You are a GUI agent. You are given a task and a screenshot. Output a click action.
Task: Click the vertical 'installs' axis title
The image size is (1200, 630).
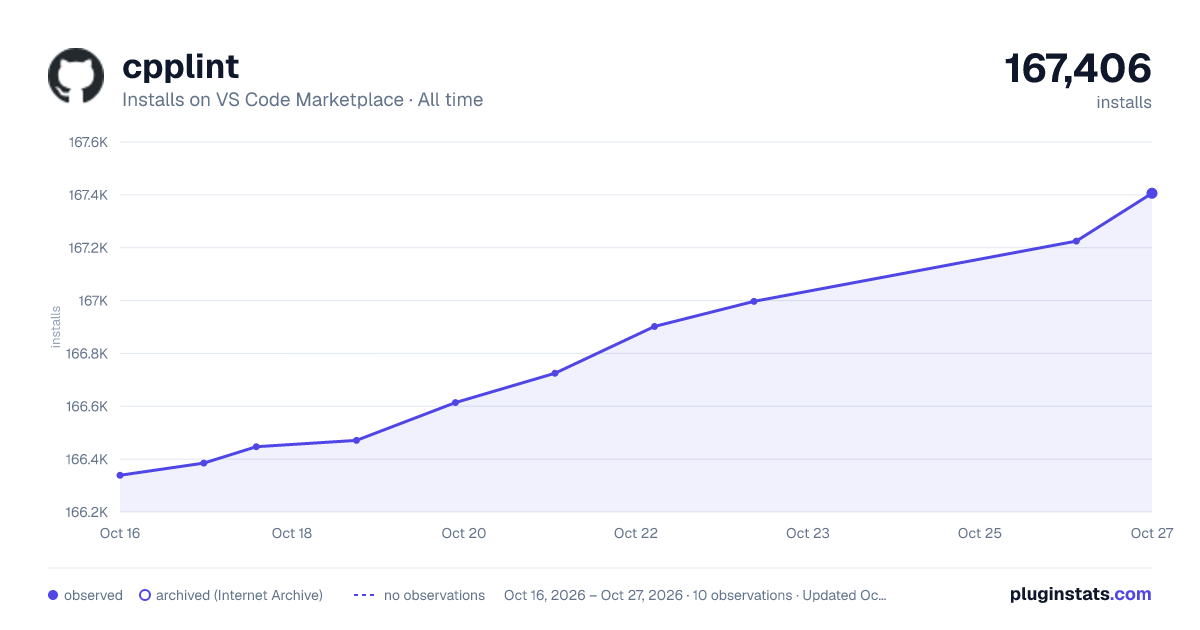point(56,328)
